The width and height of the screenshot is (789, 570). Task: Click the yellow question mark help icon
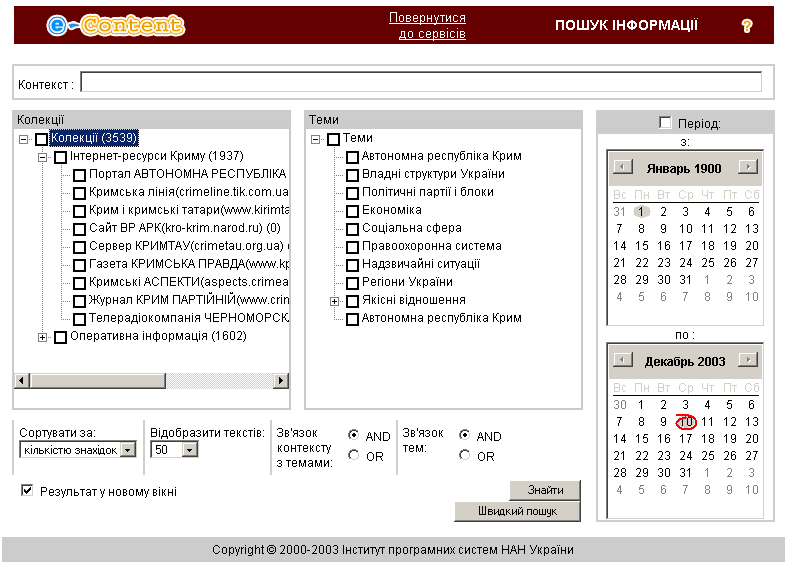[747, 26]
